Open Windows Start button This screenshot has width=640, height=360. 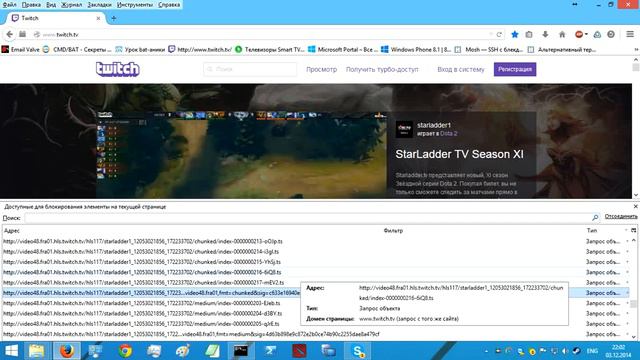click(x=11, y=351)
